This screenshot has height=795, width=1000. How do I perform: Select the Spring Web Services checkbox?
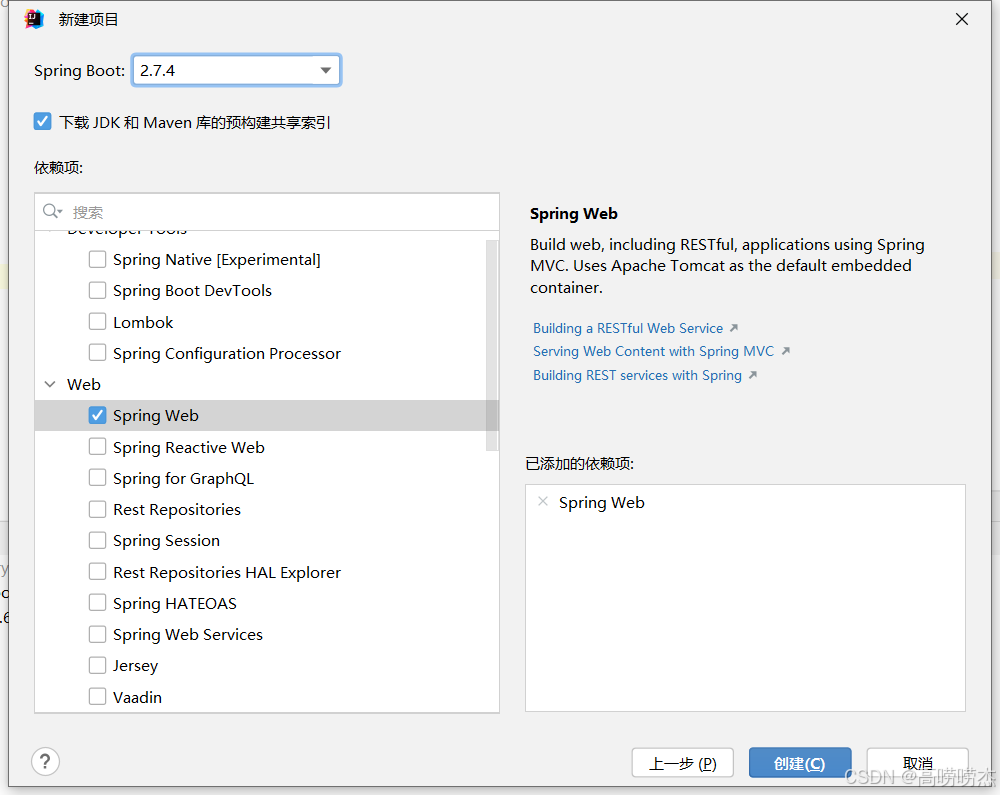pos(98,634)
